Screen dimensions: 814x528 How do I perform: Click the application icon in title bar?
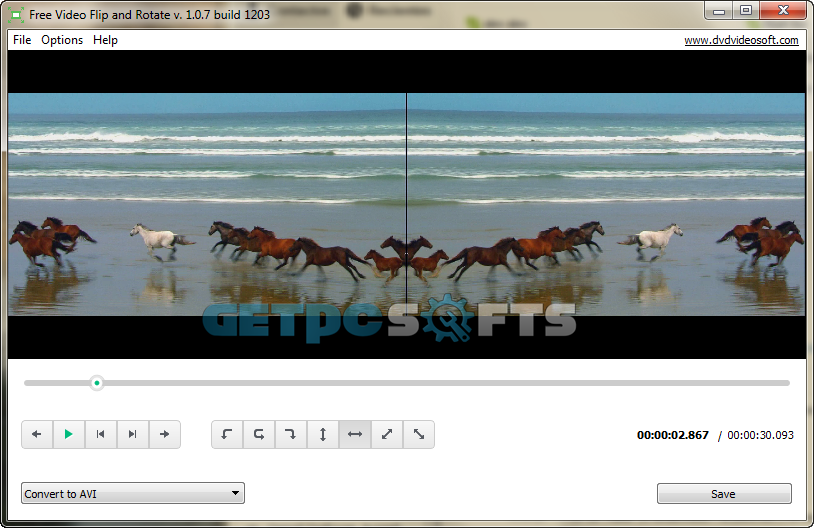pyautogui.click(x=16, y=15)
